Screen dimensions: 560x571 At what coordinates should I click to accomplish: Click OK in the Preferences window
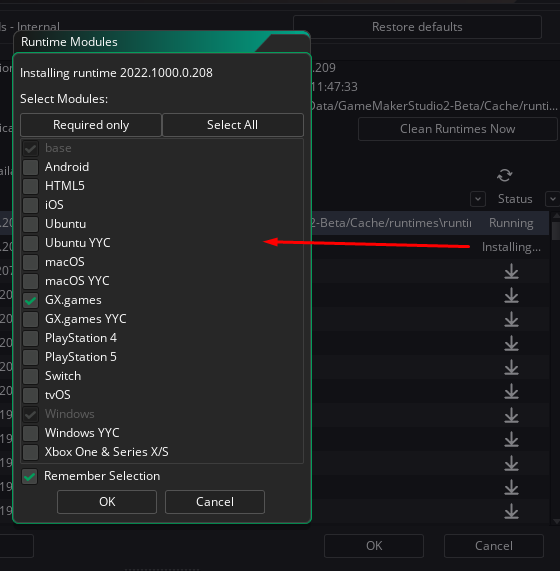tap(374, 546)
